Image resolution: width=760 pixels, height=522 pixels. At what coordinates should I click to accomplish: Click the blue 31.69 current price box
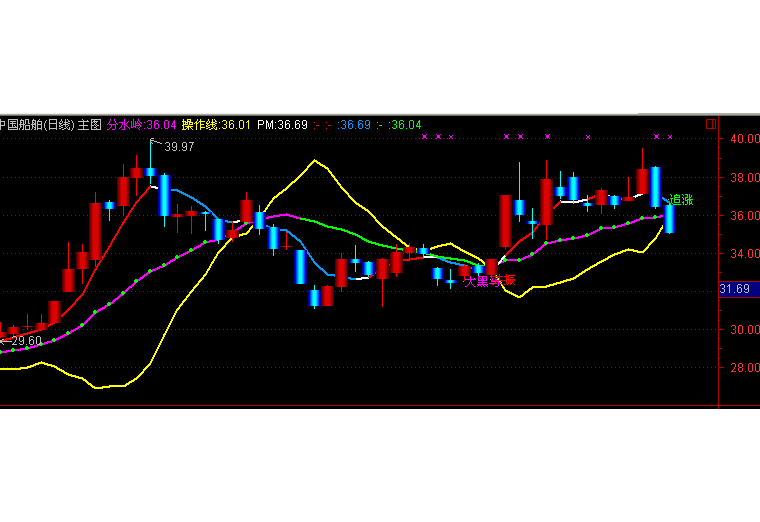click(x=735, y=289)
